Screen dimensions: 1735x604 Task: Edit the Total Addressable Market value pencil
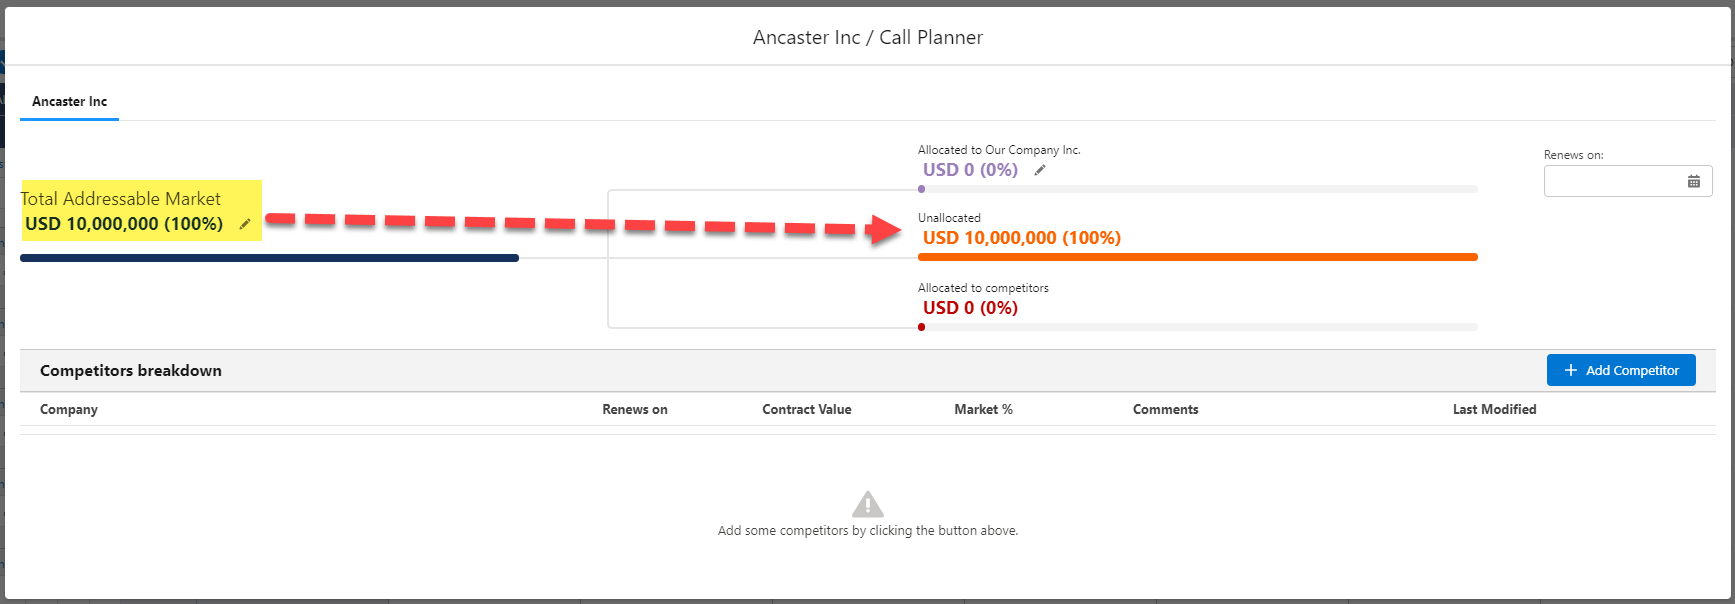245,224
